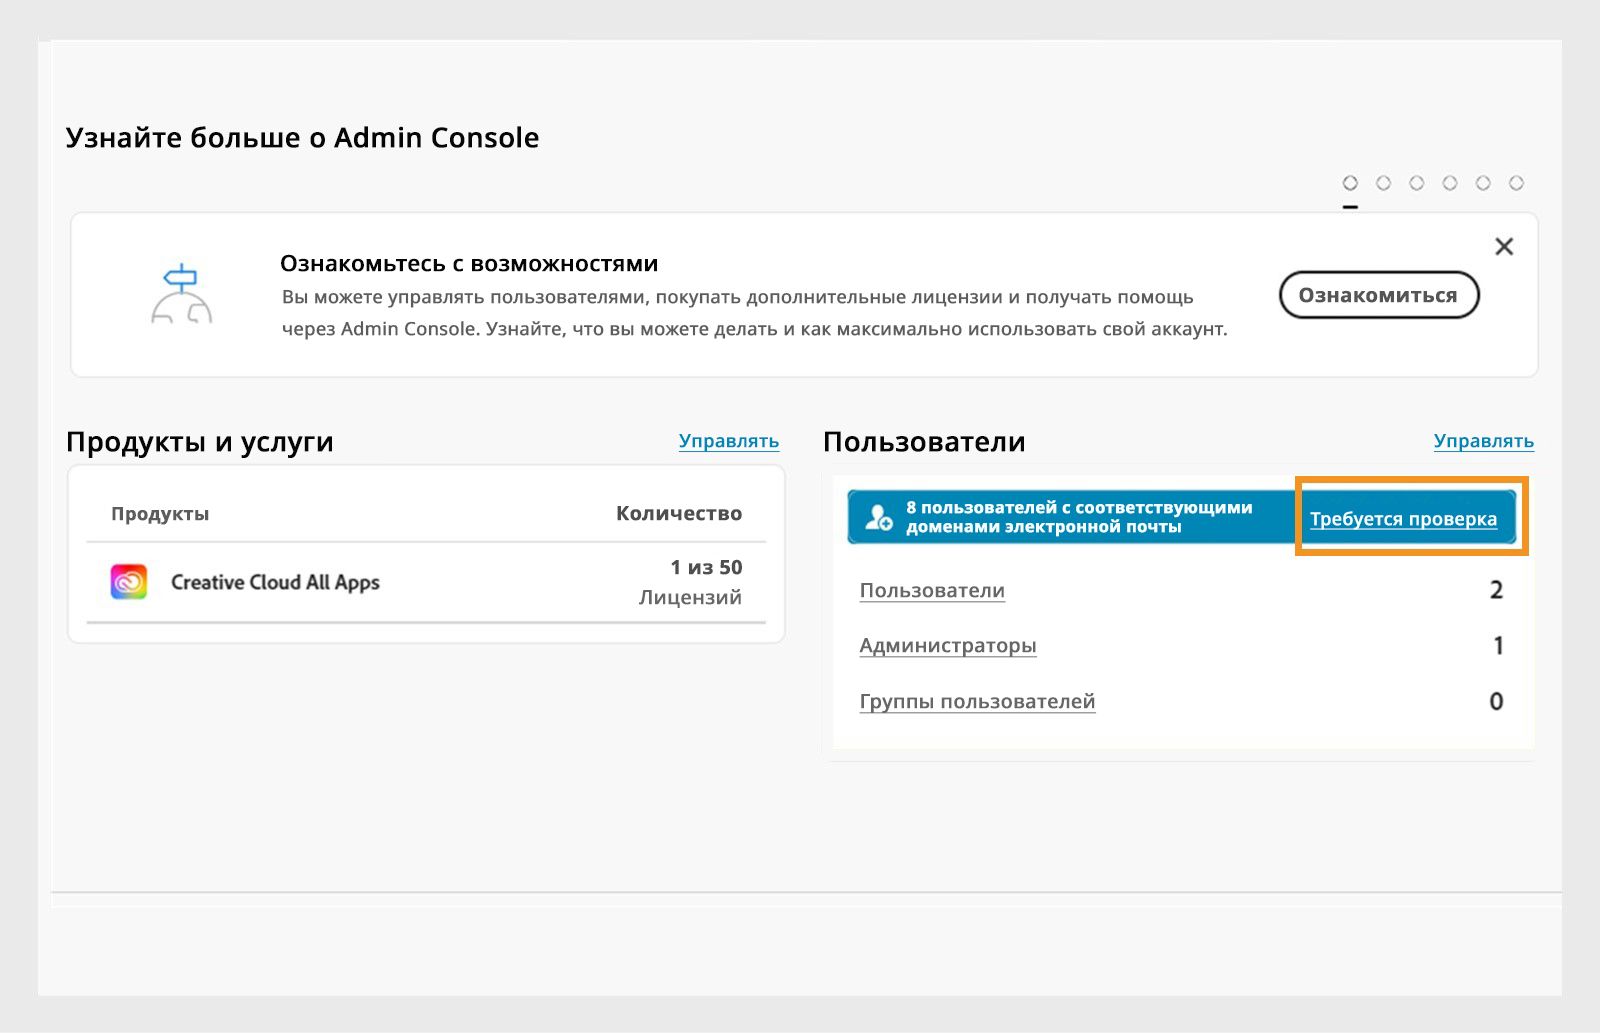The width and height of the screenshot is (1600, 1033).
Task: Open the Пользователи list link
Action: (x=932, y=591)
